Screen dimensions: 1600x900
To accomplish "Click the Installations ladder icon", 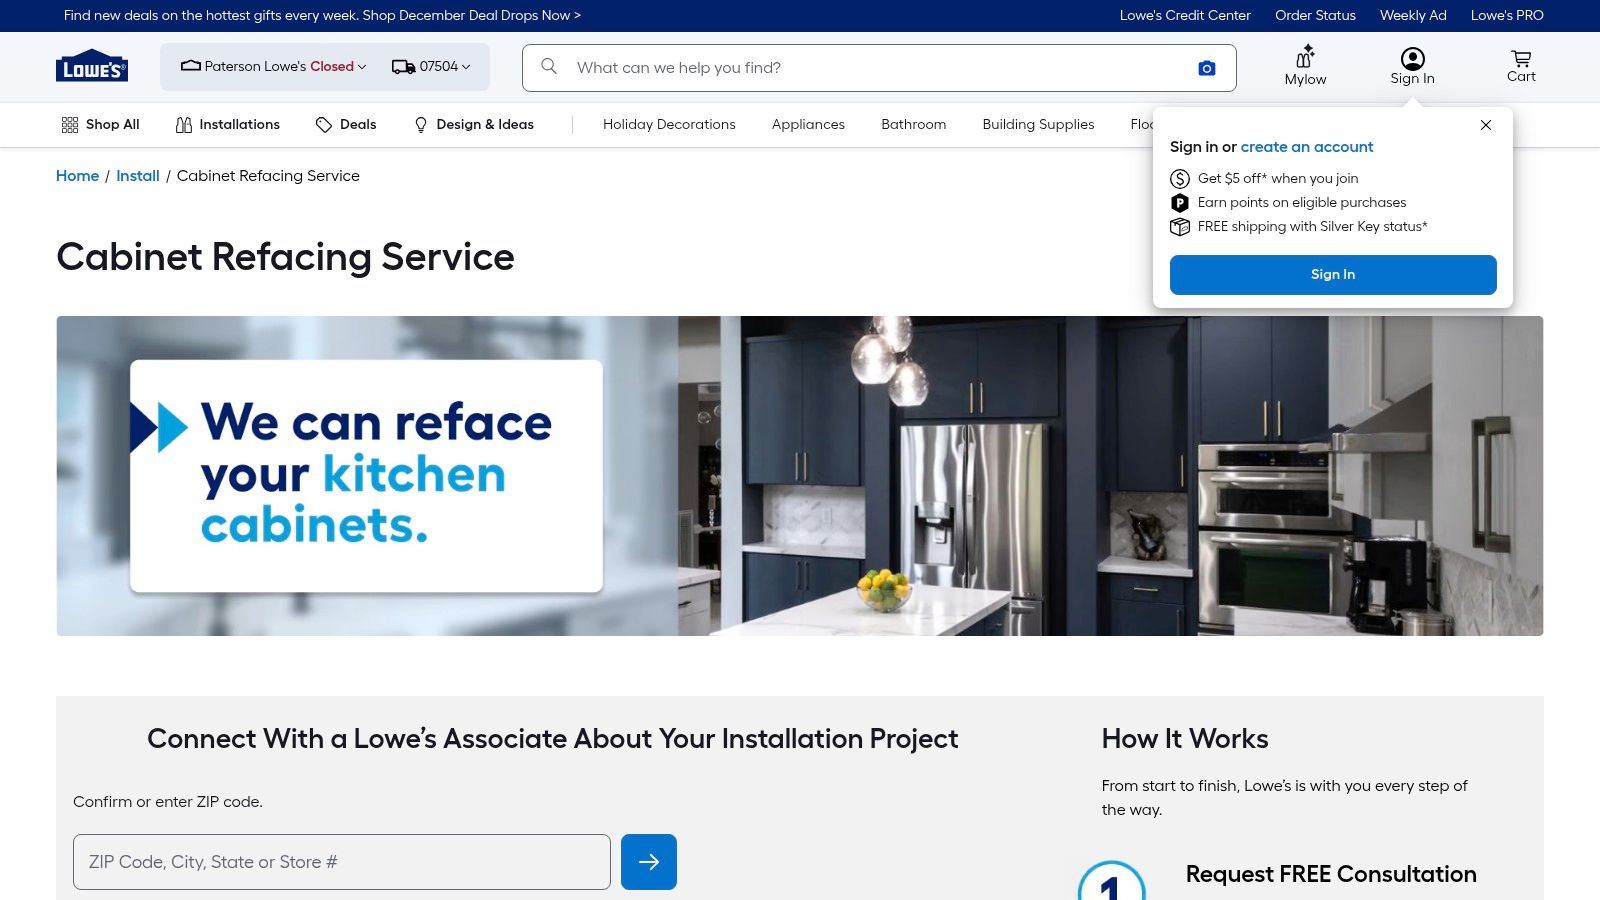I will click(x=184, y=124).
